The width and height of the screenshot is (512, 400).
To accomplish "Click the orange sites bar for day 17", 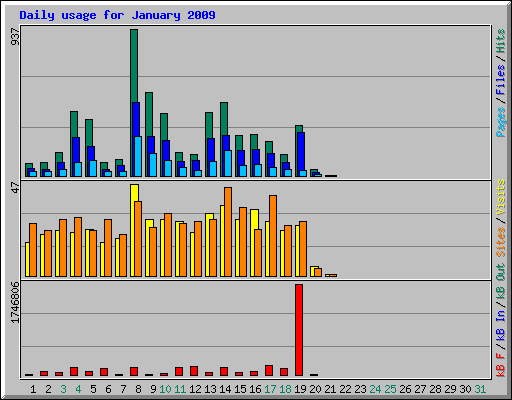I will pyautogui.click(x=273, y=236).
